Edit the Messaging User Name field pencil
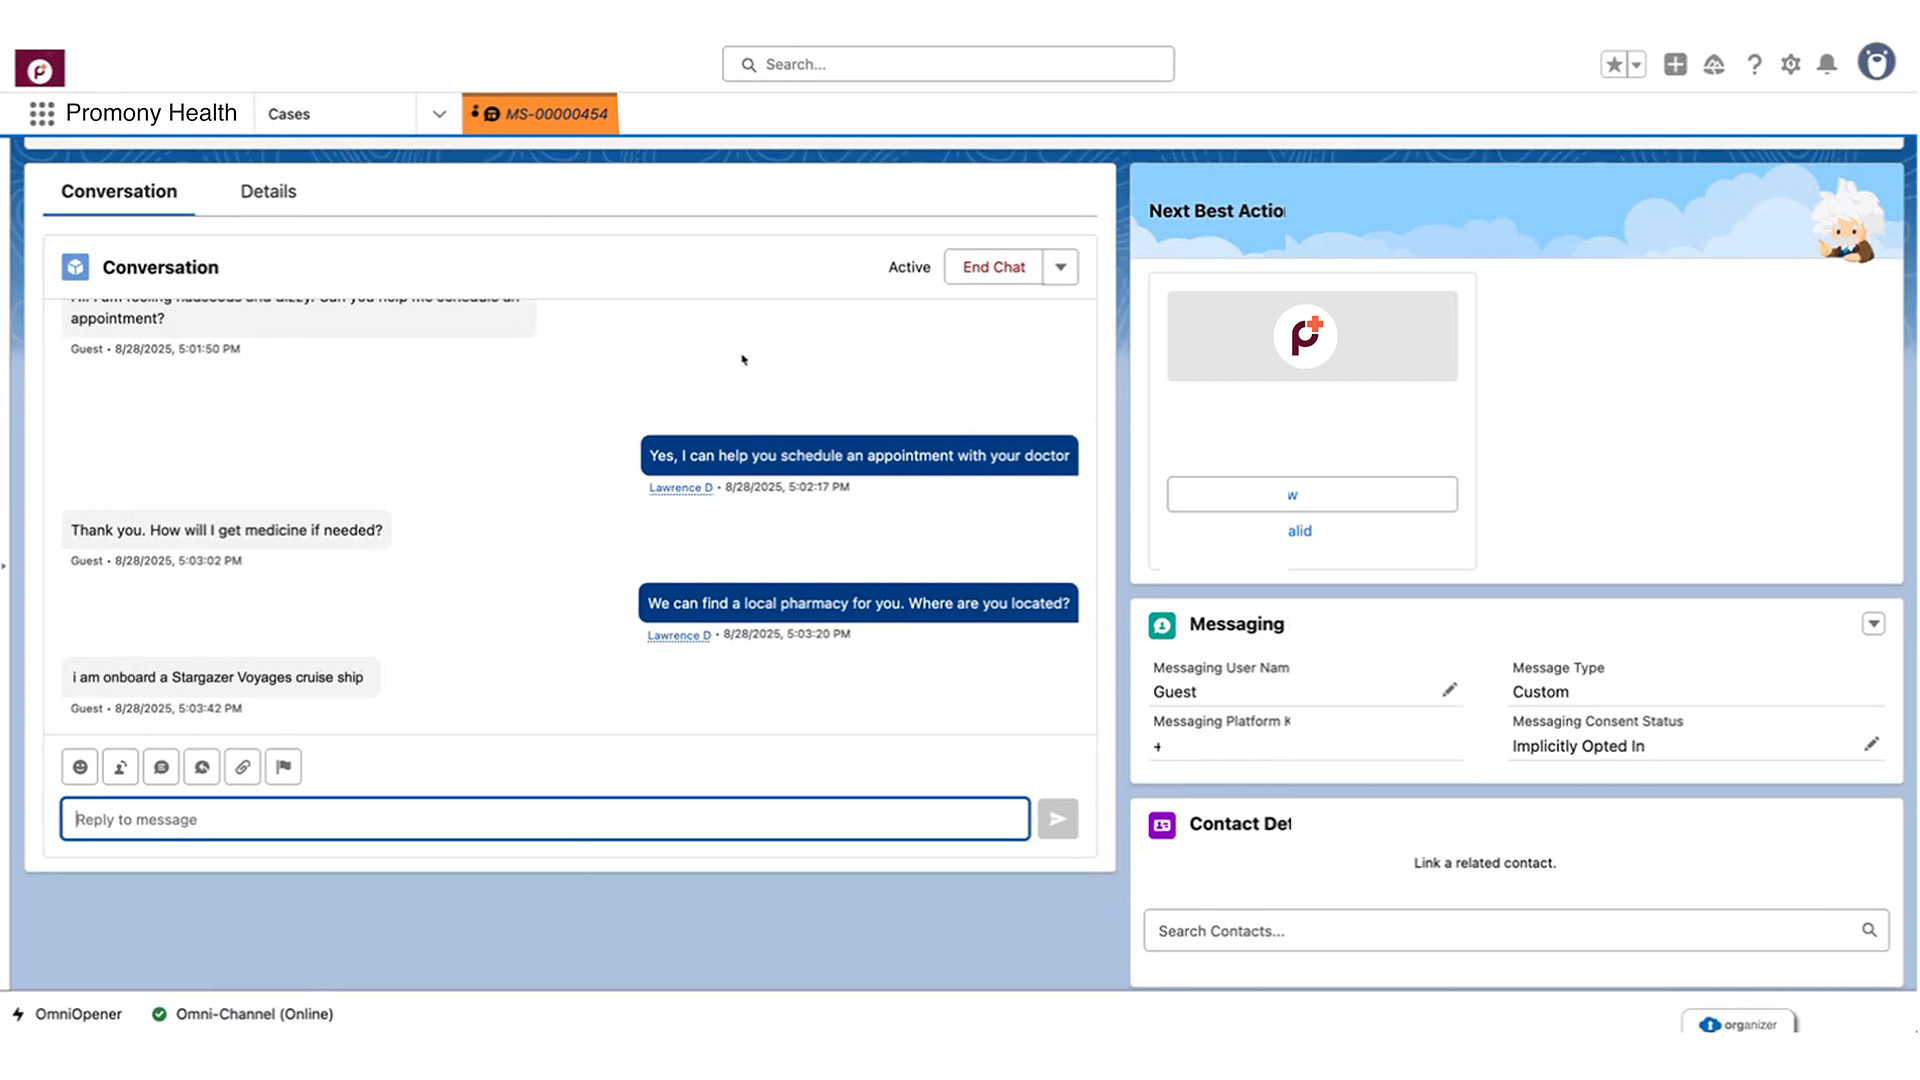Viewport: 1920px width, 1080px height. tap(1449, 689)
